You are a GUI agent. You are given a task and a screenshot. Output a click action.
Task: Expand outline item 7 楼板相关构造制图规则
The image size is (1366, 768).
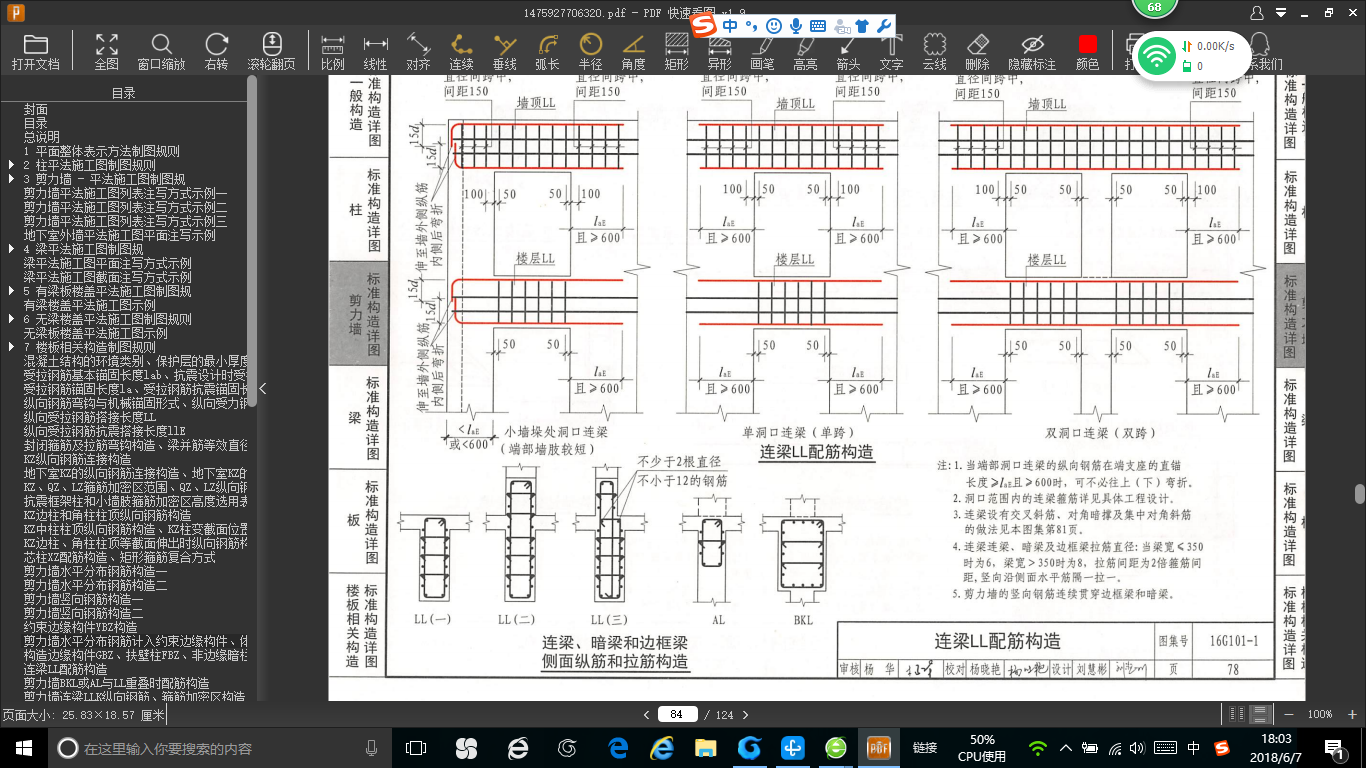[11, 347]
